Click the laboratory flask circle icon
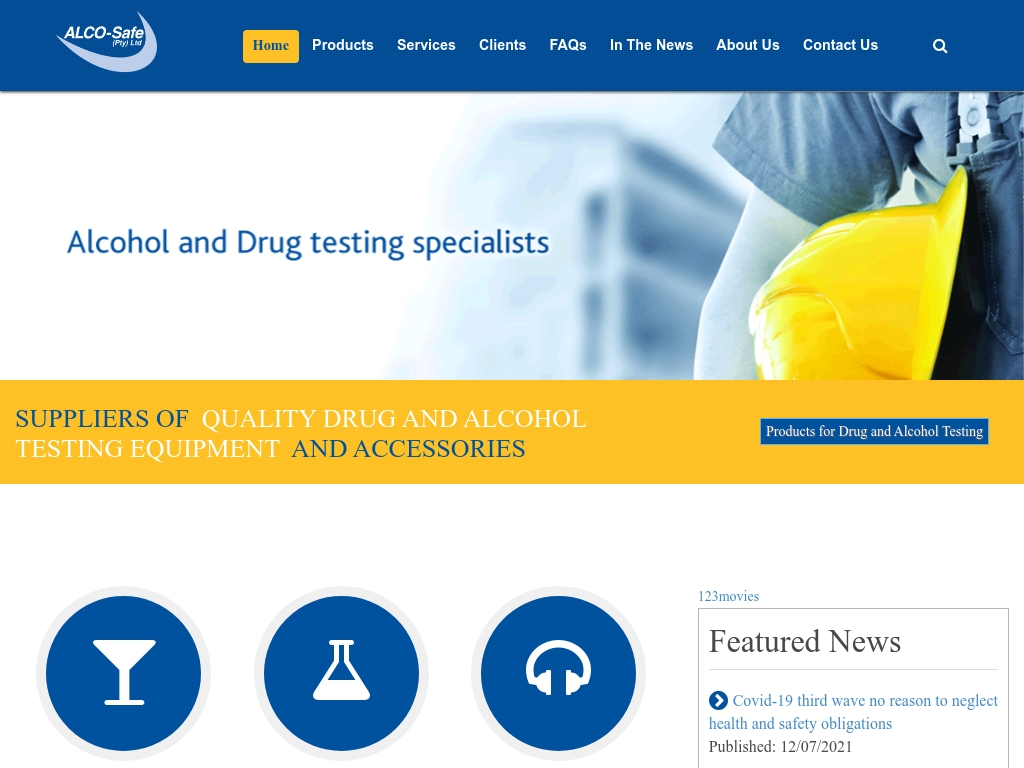Image resolution: width=1024 pixels, height=768 pixels. pos(341,673)
